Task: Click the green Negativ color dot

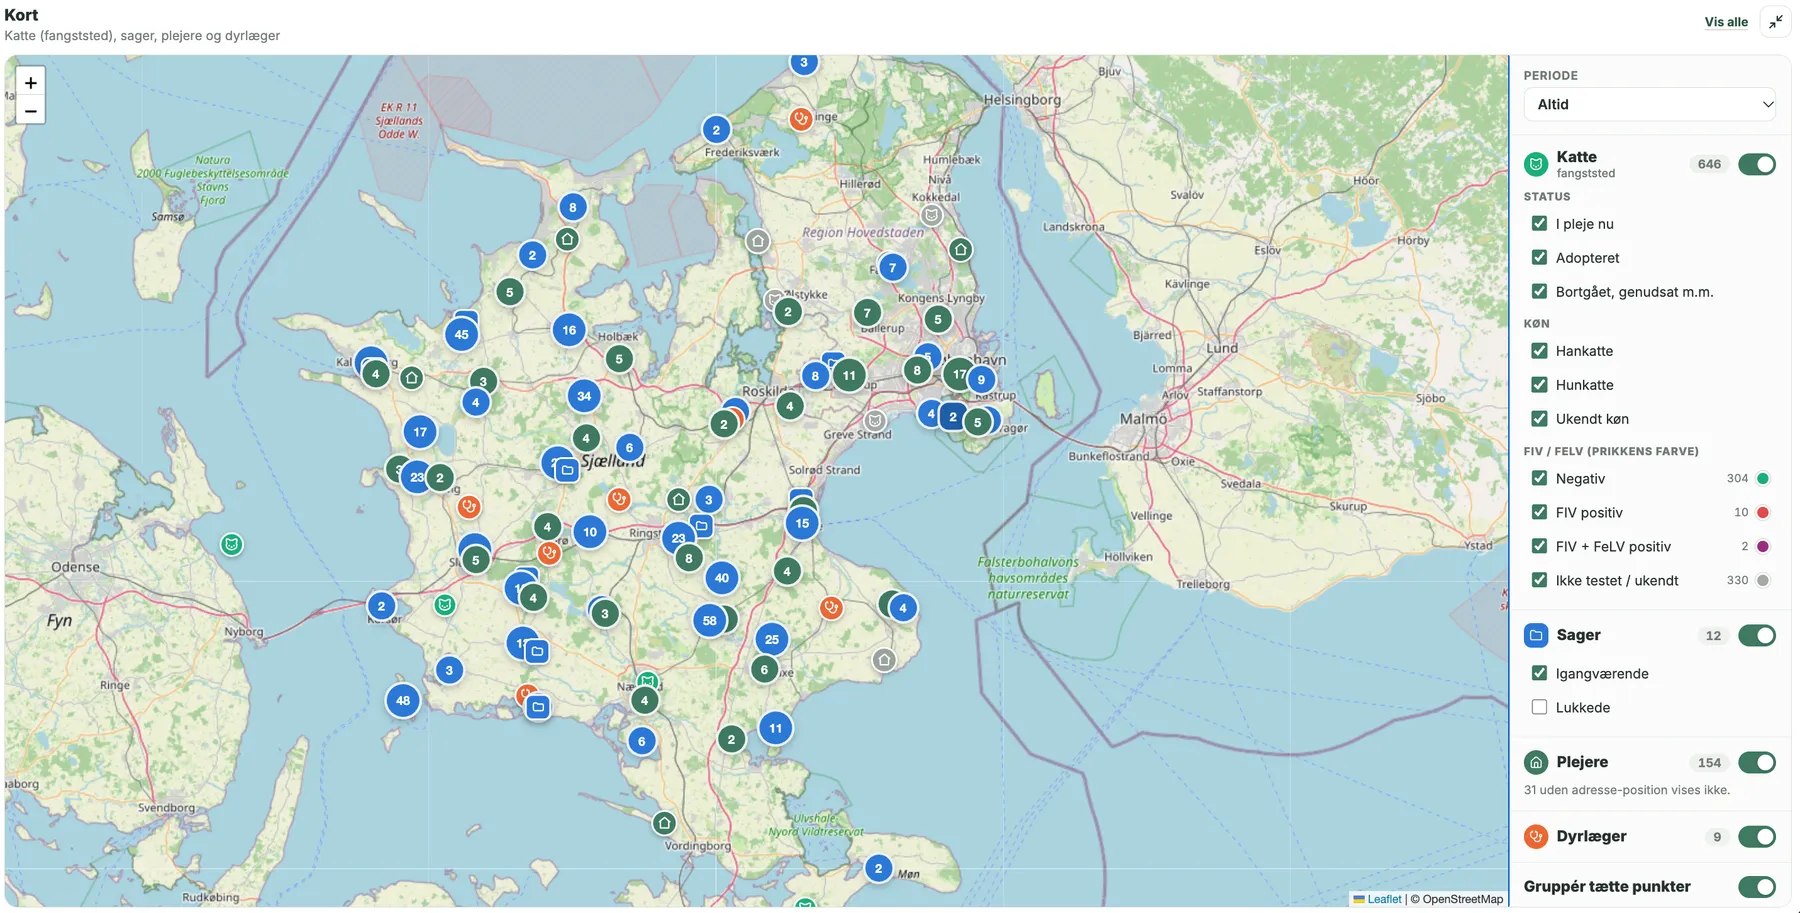Action: pos(1763,478)
